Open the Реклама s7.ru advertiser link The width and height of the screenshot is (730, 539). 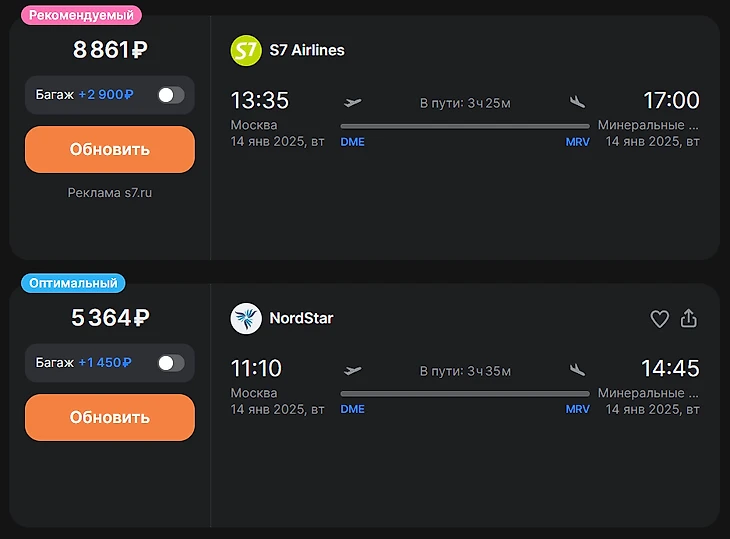pyautogui.click(x=110, y=192)
